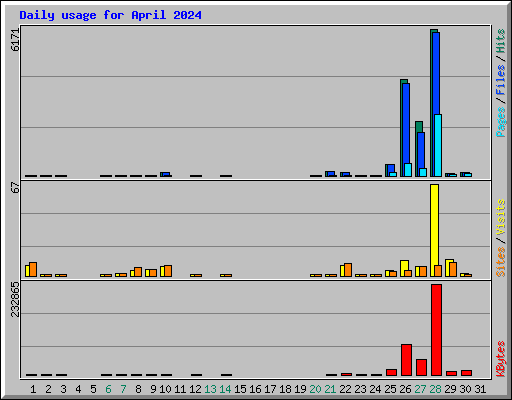Click day label 10 on the x-axis

[x=165, y=389]
